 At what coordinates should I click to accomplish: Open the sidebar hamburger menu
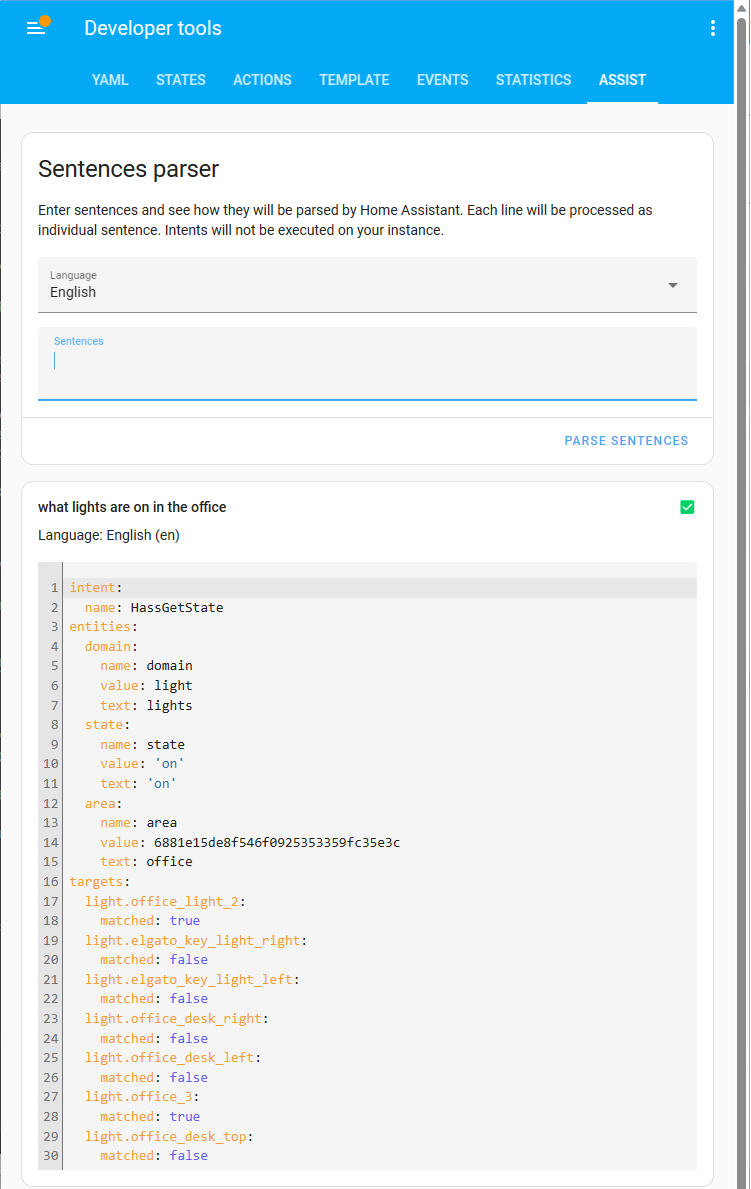point(34,27)
